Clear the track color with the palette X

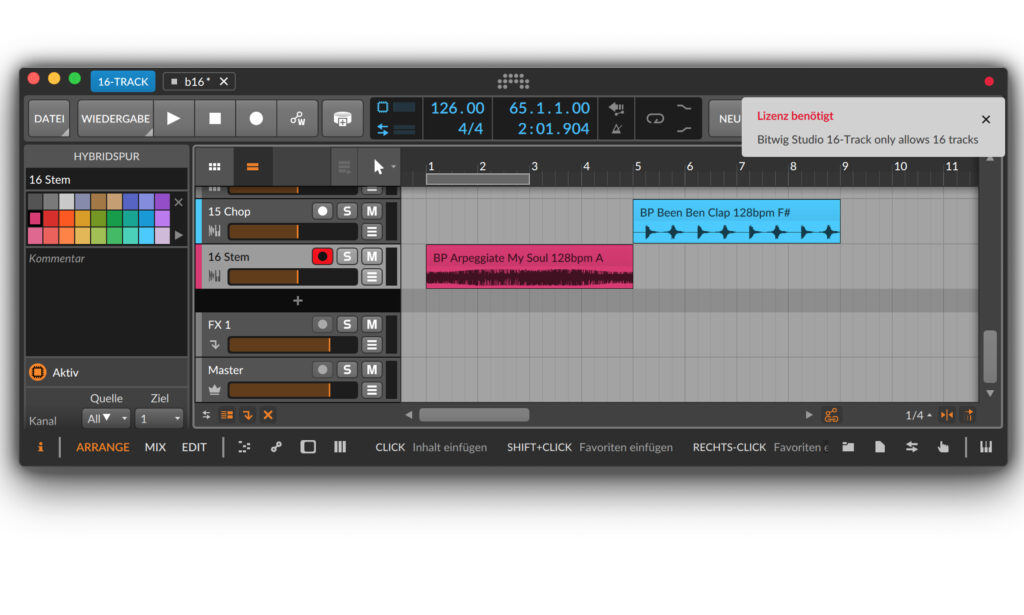[178, 202]
